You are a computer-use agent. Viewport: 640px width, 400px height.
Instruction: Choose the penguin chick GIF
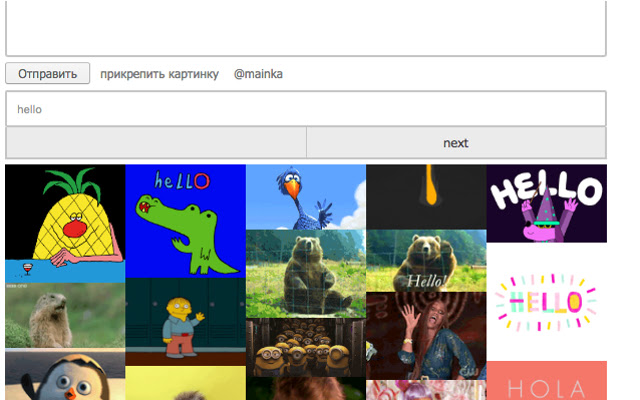pyautogui.click(x=65, y=374)
